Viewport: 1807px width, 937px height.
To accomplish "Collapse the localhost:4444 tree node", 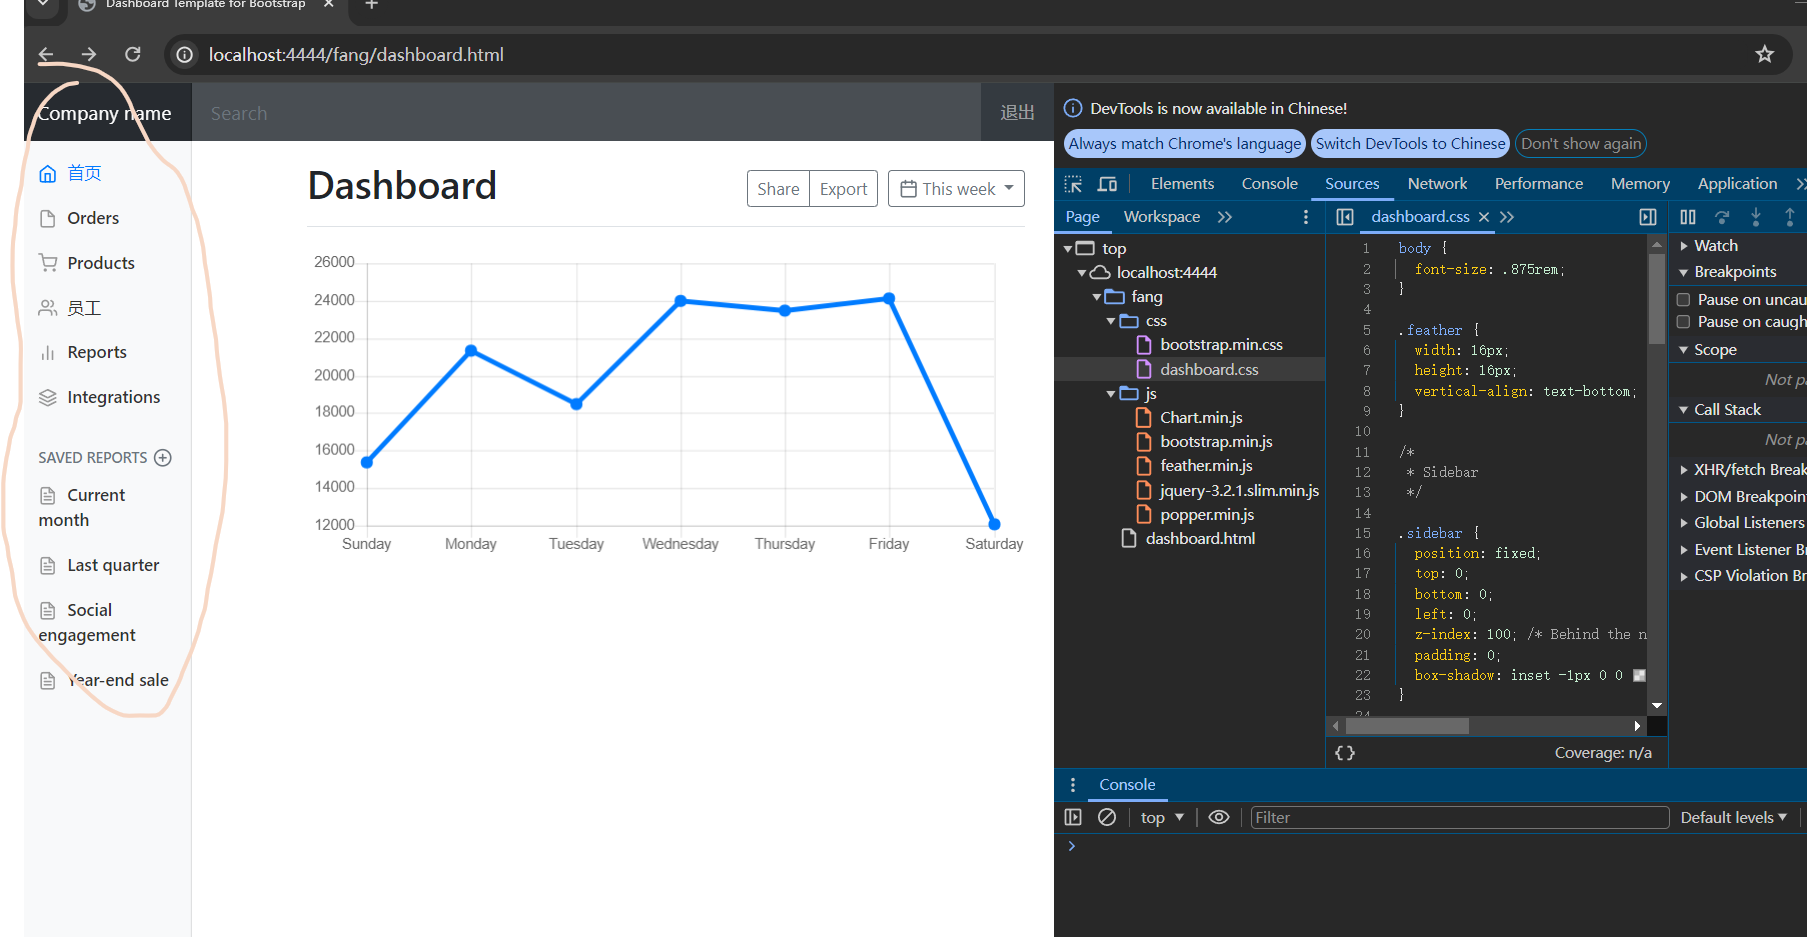I will click(x=1082, y=273).
